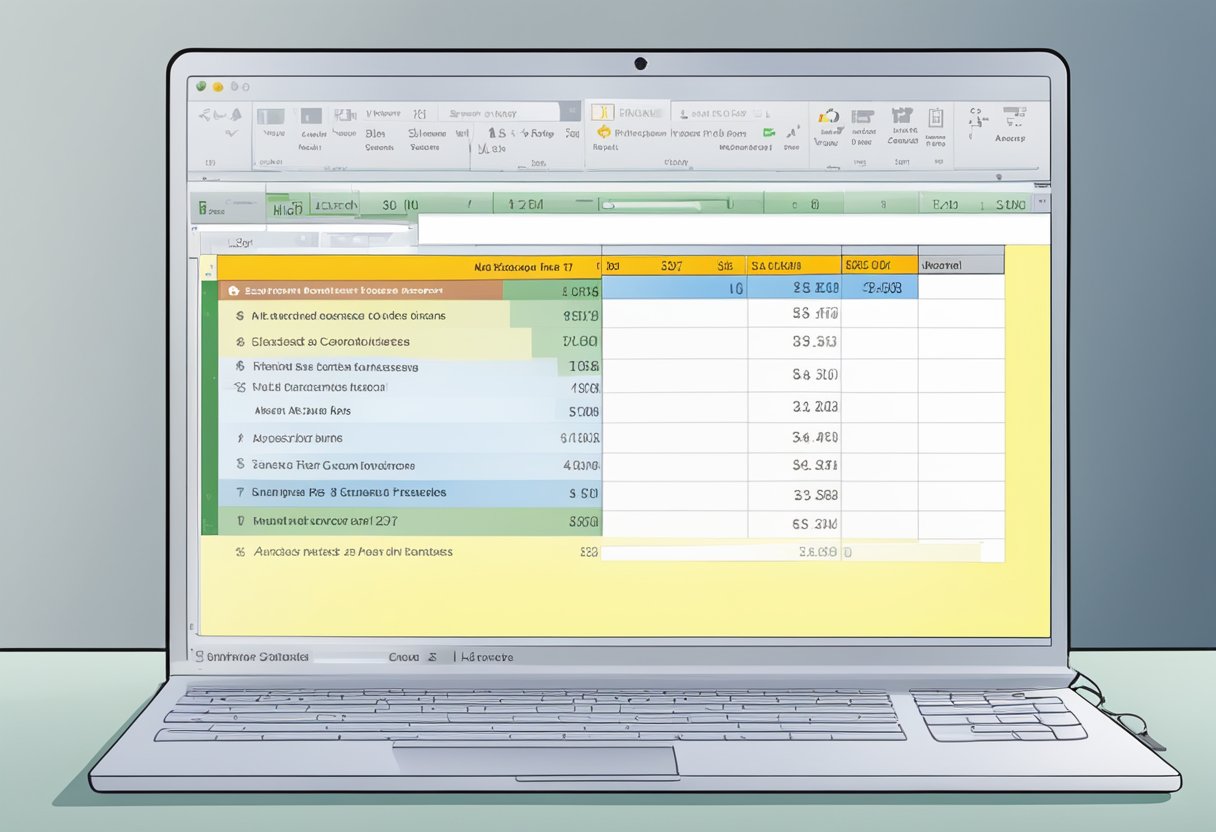
Task: Click the green flag icon in the ribbon
Action: coord(768,131)
